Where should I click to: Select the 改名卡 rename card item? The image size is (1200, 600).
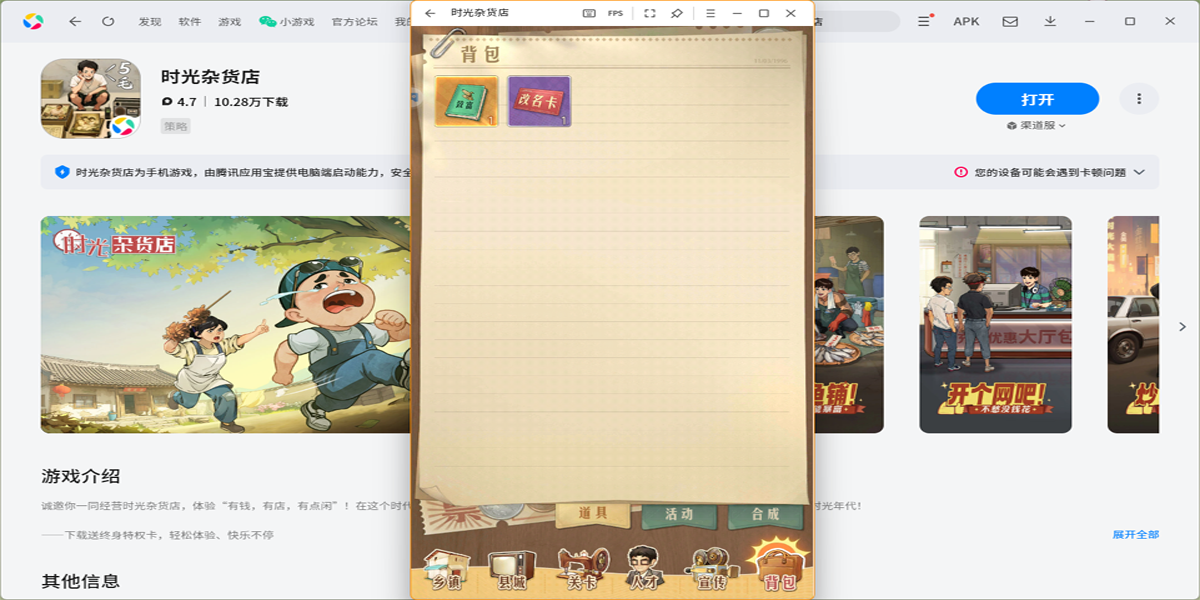(x=539, y=101)
